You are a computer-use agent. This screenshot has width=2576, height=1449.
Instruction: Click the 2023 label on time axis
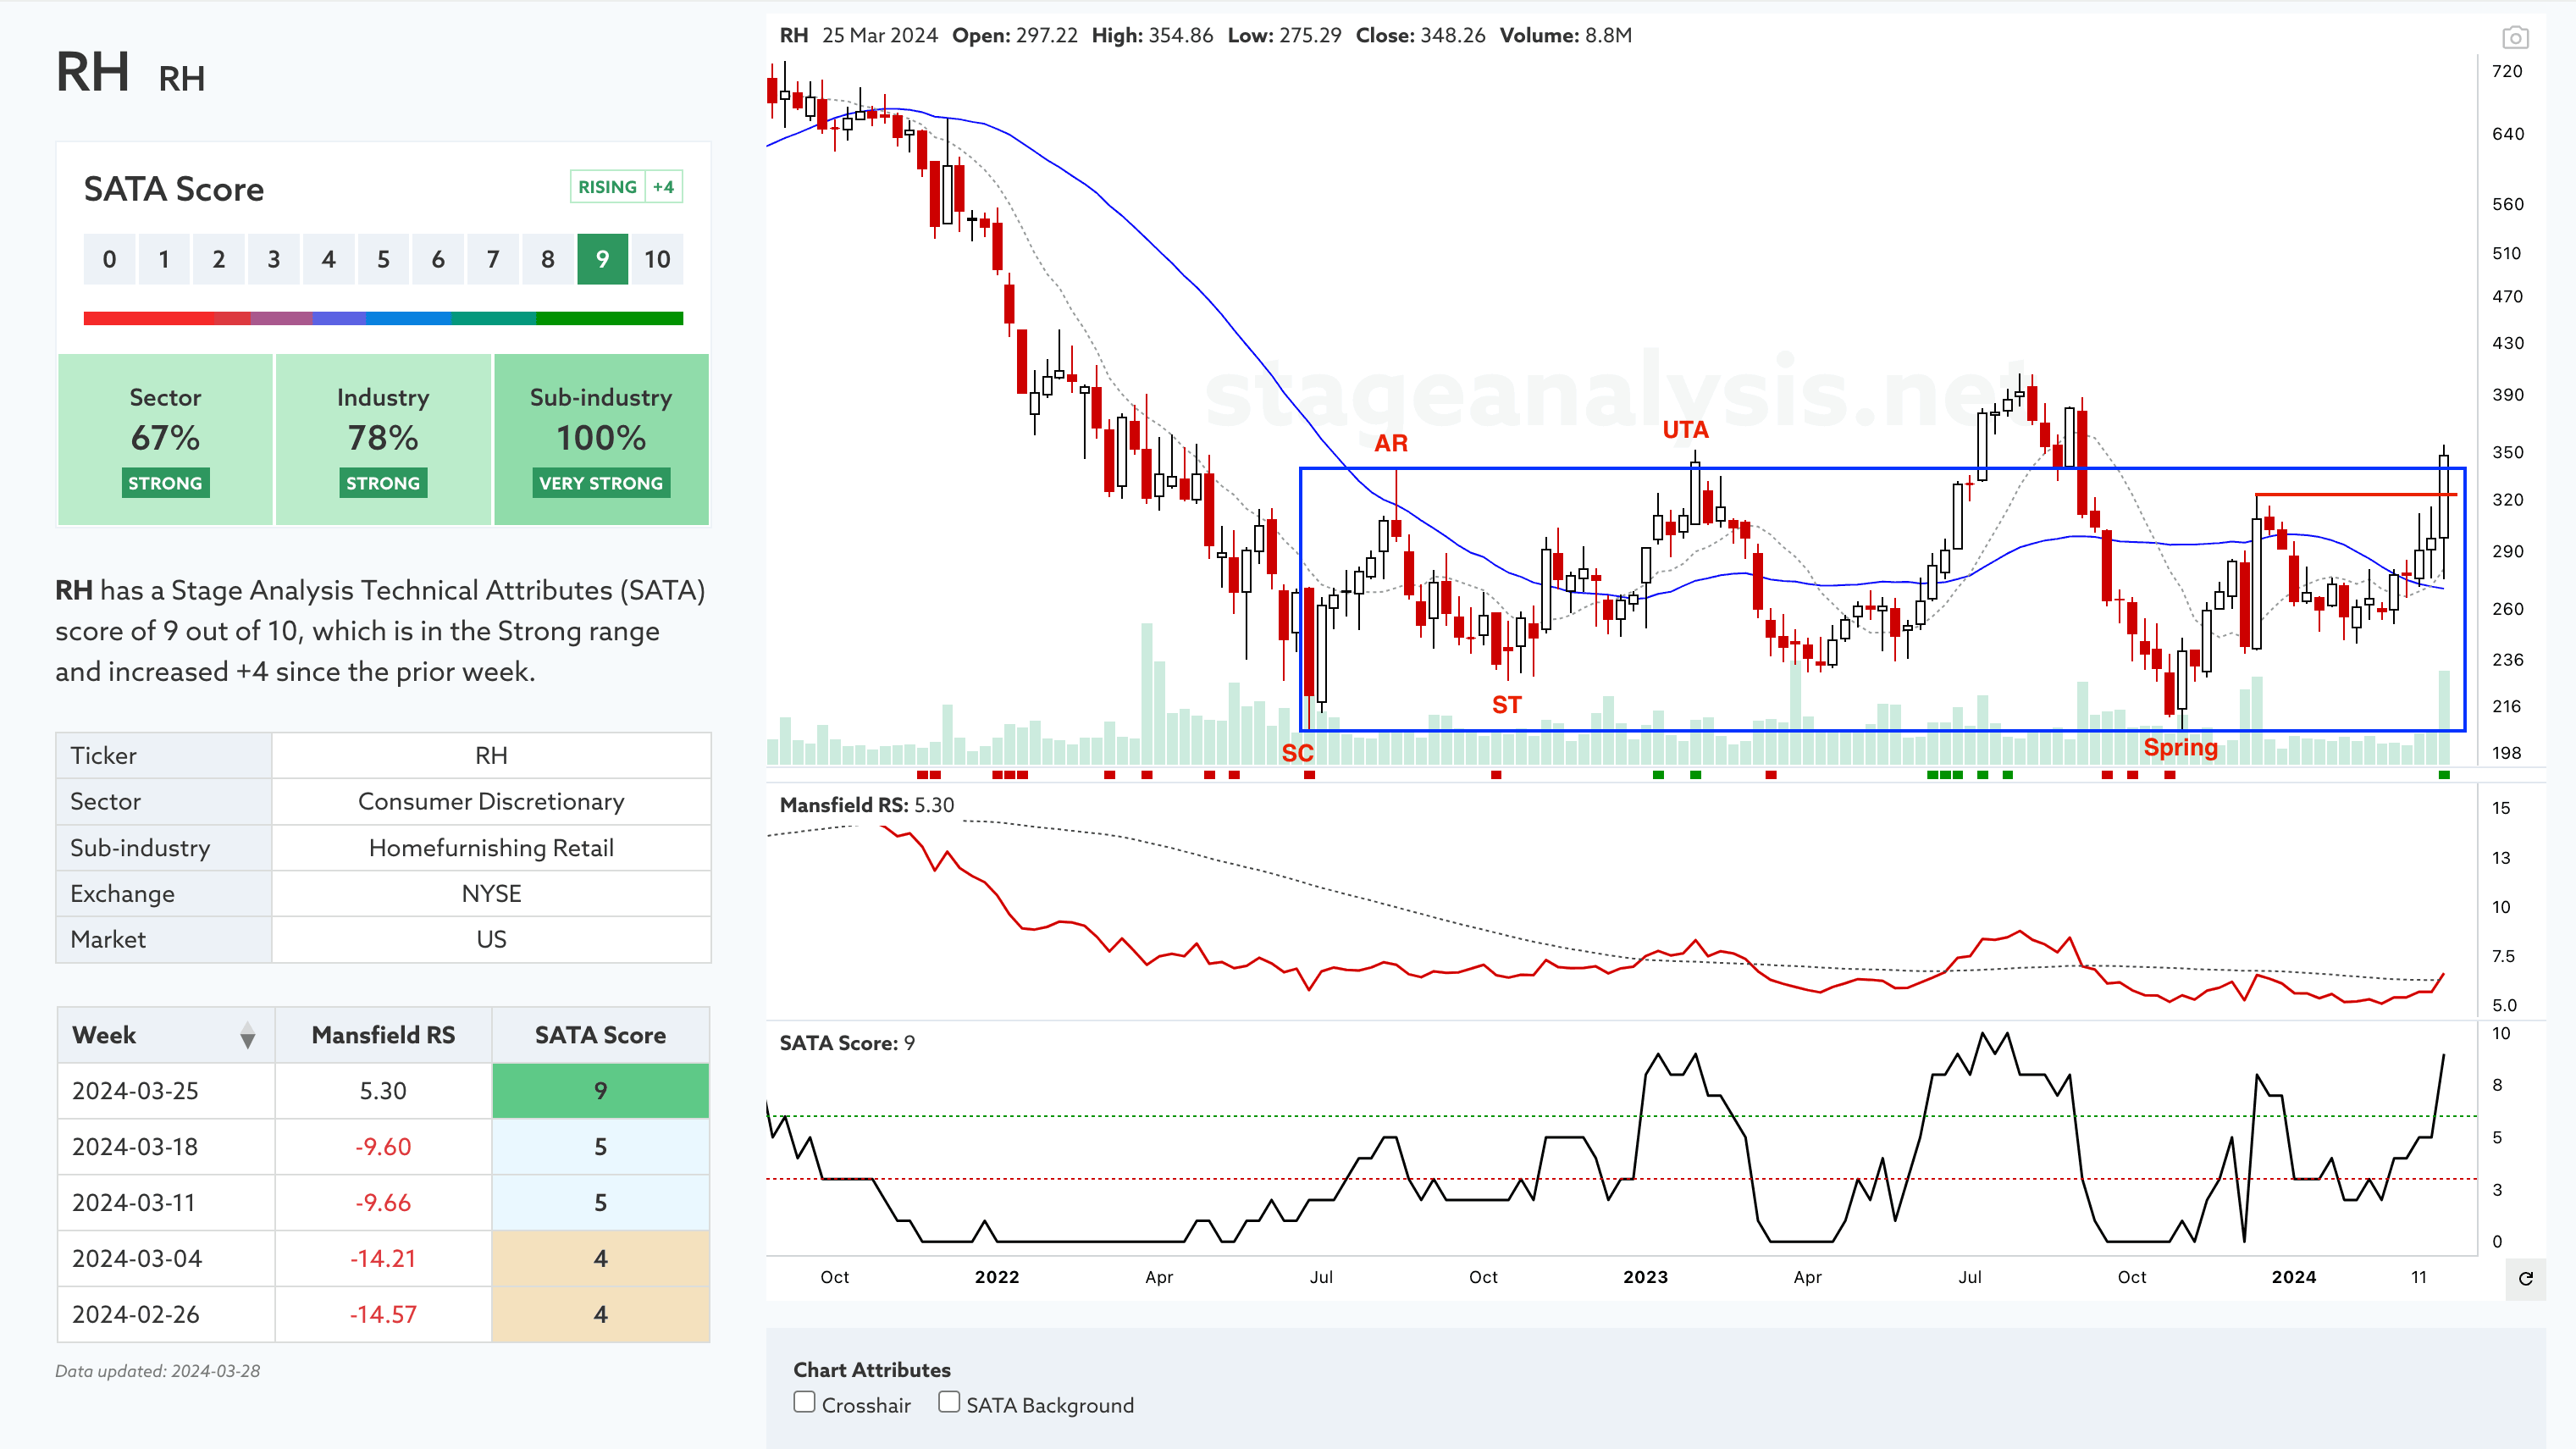[x=1645, y=1277]
